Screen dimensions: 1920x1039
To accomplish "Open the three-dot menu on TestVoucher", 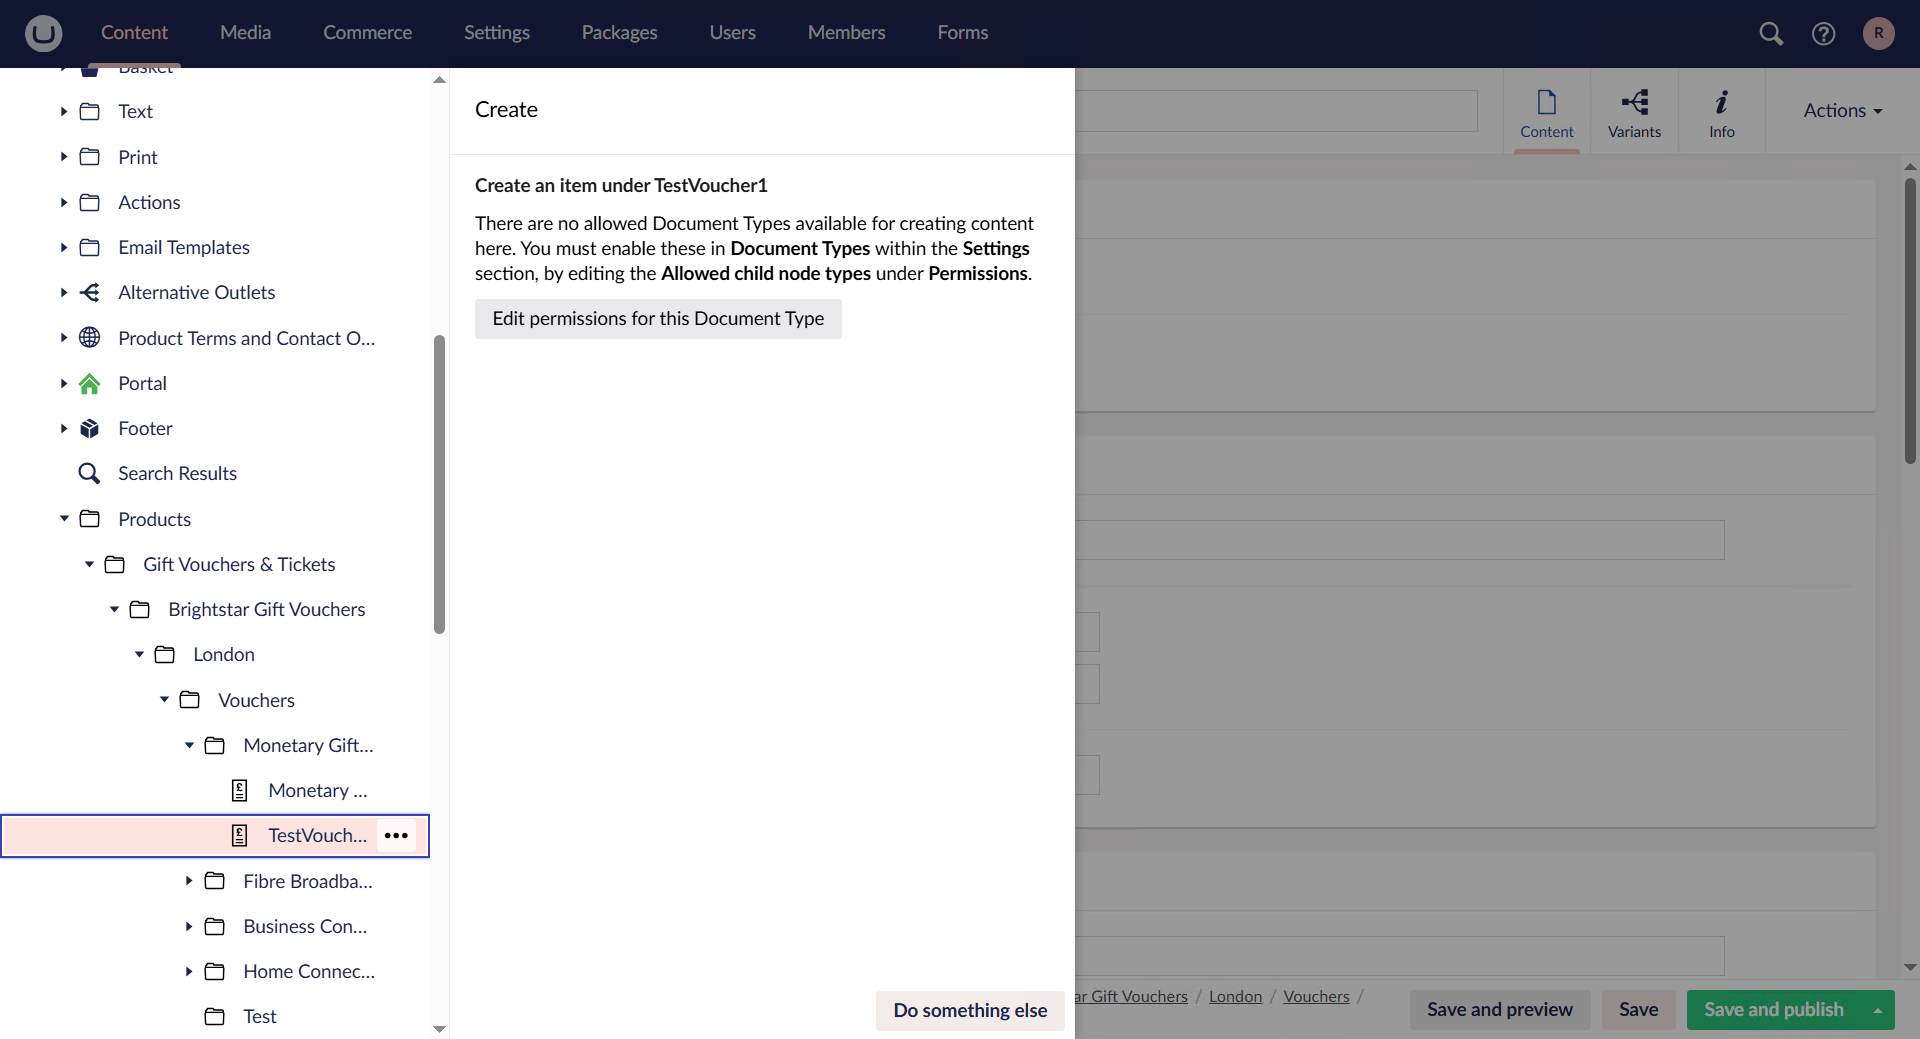I will tap(395, 836).
